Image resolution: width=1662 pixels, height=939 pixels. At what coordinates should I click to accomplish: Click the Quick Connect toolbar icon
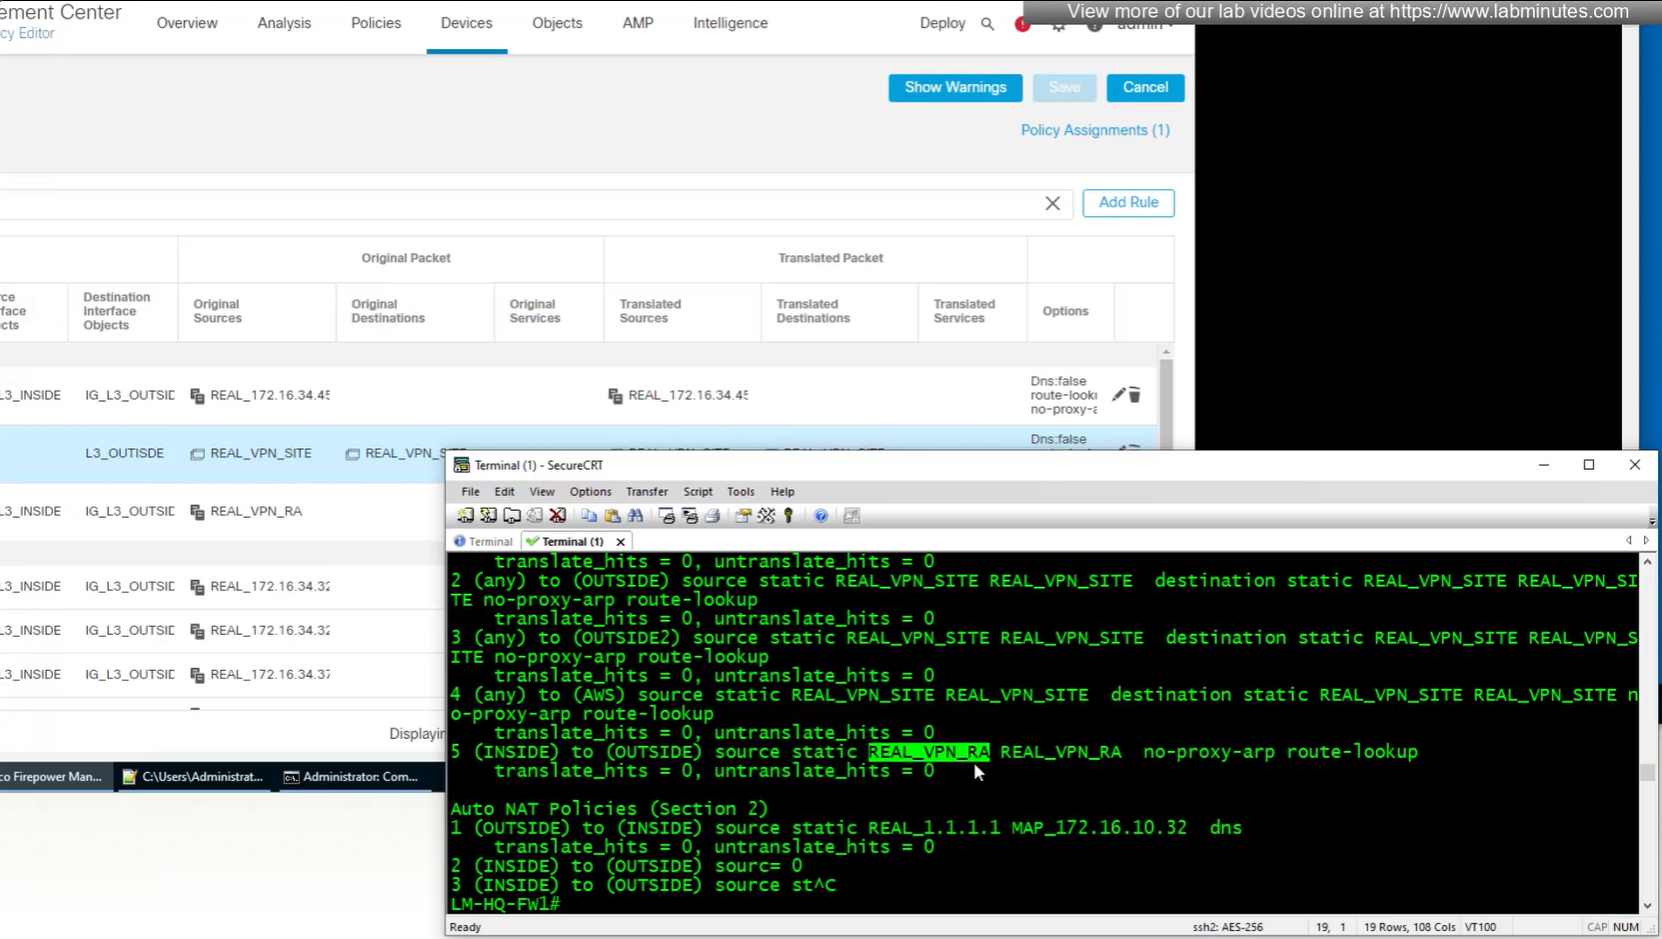coord(488,516)
